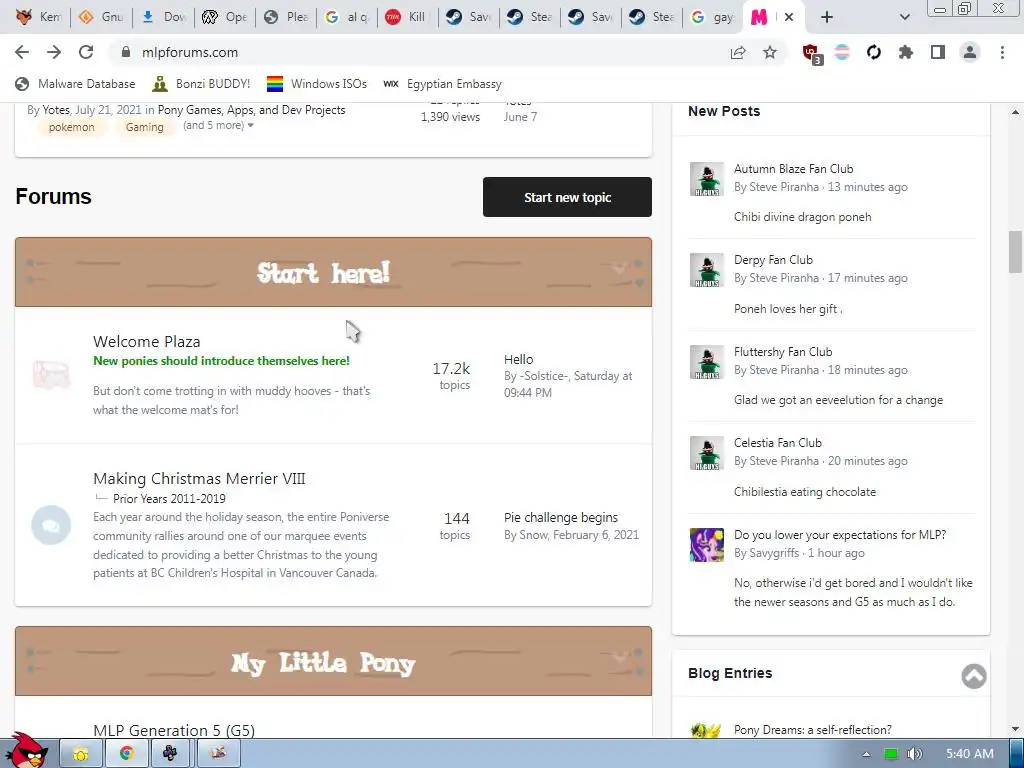Open 'Do you lower your expectations for MLP?'
The image size is (1024, 768).
[840, 535]
